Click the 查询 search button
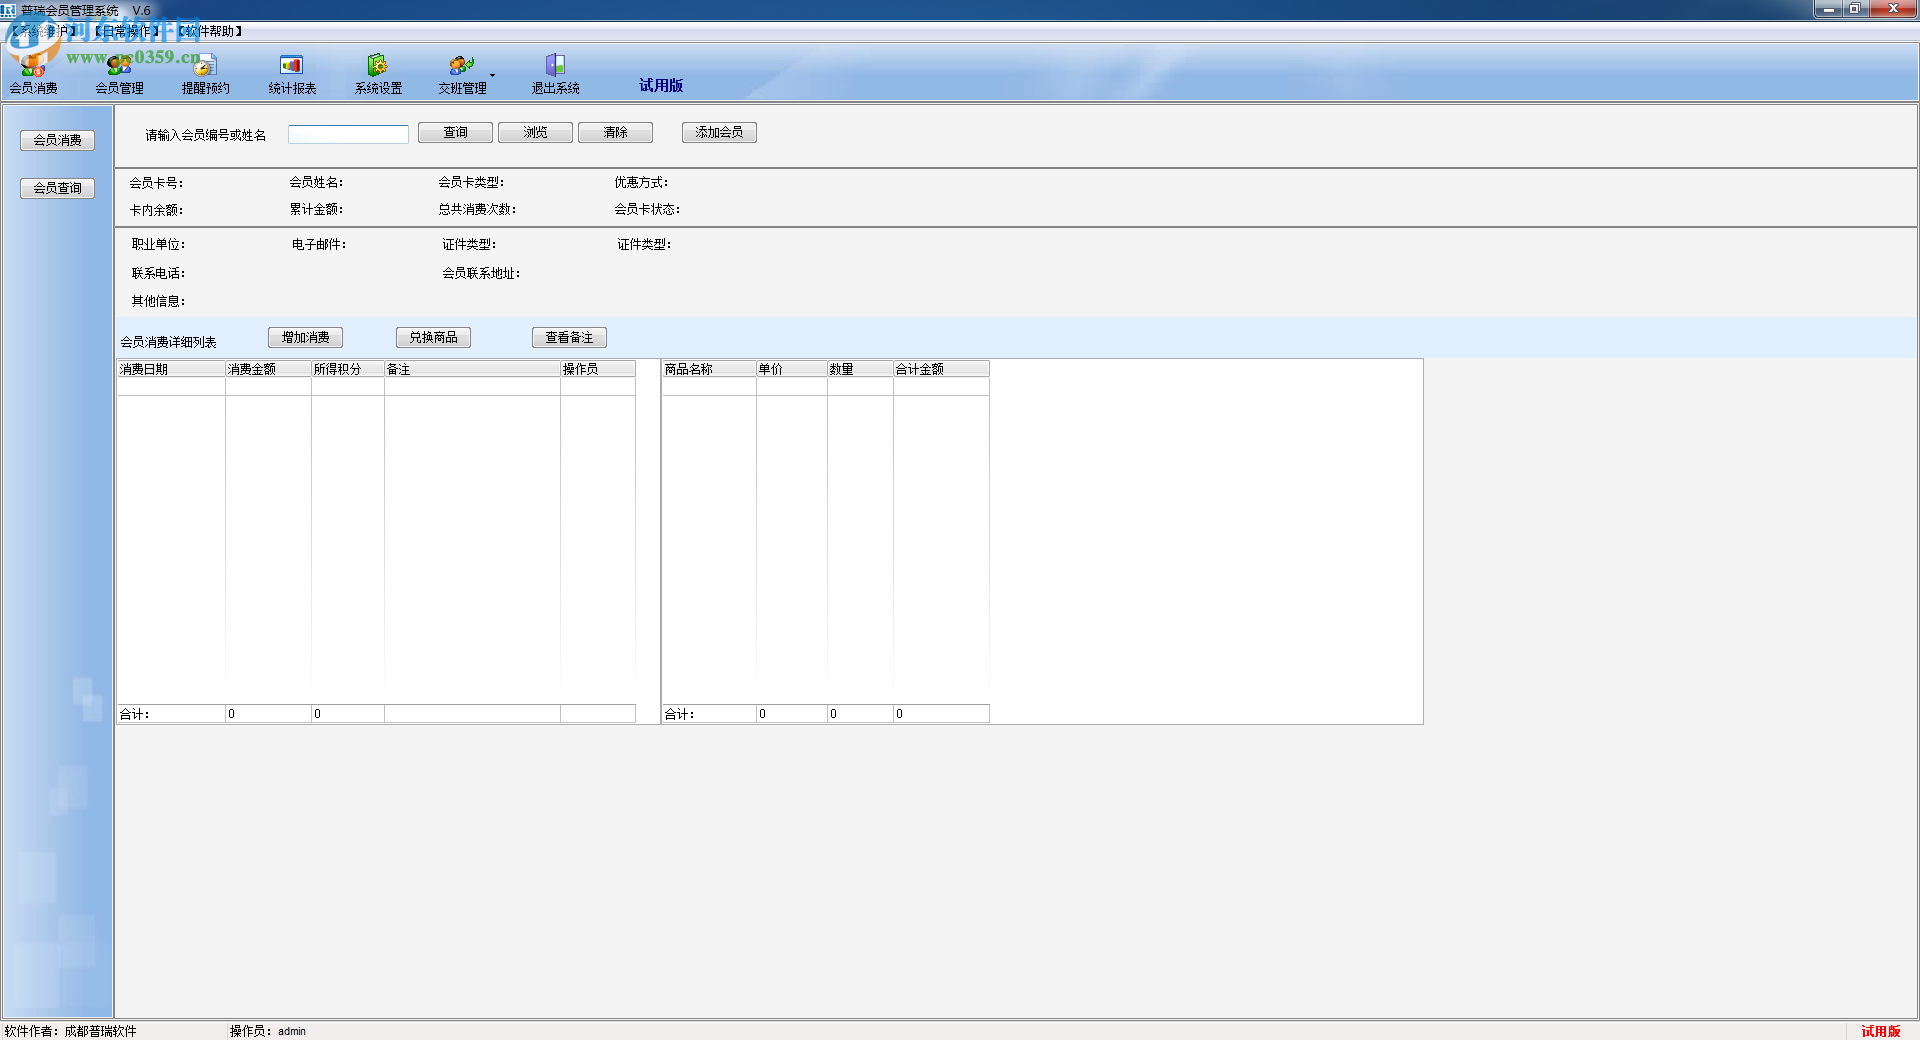The image size is (1920, 1040). coord(455,132)
